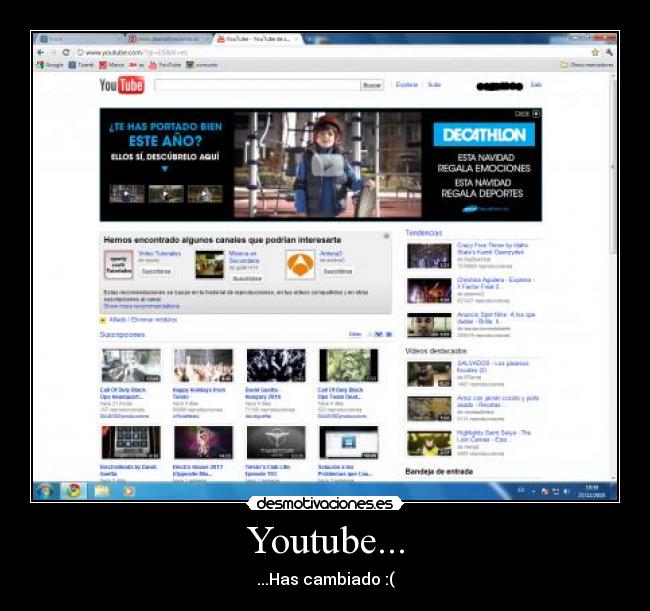Open the Suscripciones section heading
Image resolution: width=650 pixels, height=611 pixels.
[x=122, y=335]
